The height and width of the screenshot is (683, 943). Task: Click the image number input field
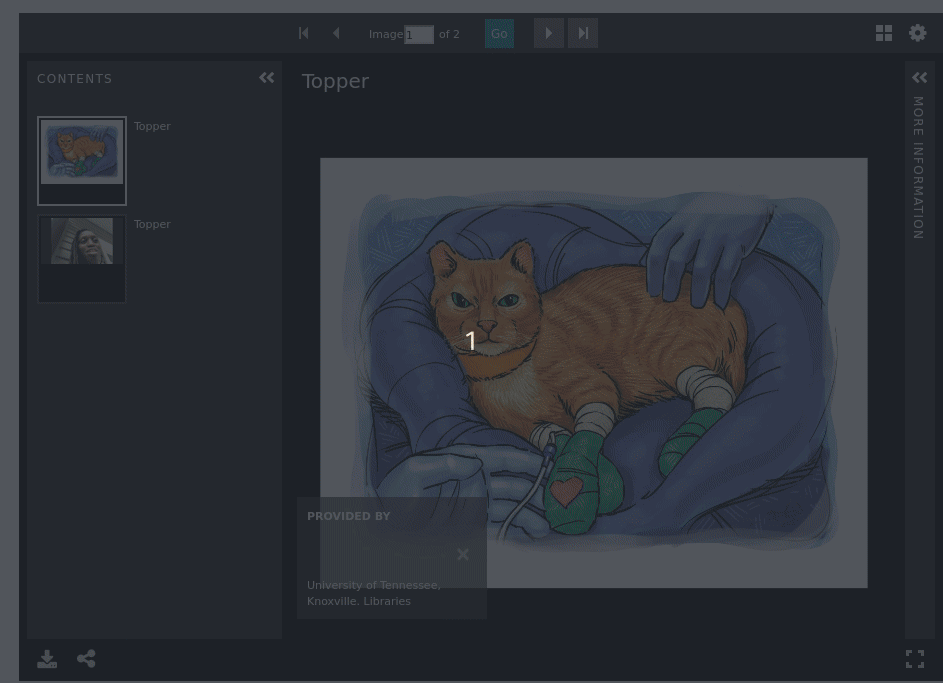[x=419, y=34]
